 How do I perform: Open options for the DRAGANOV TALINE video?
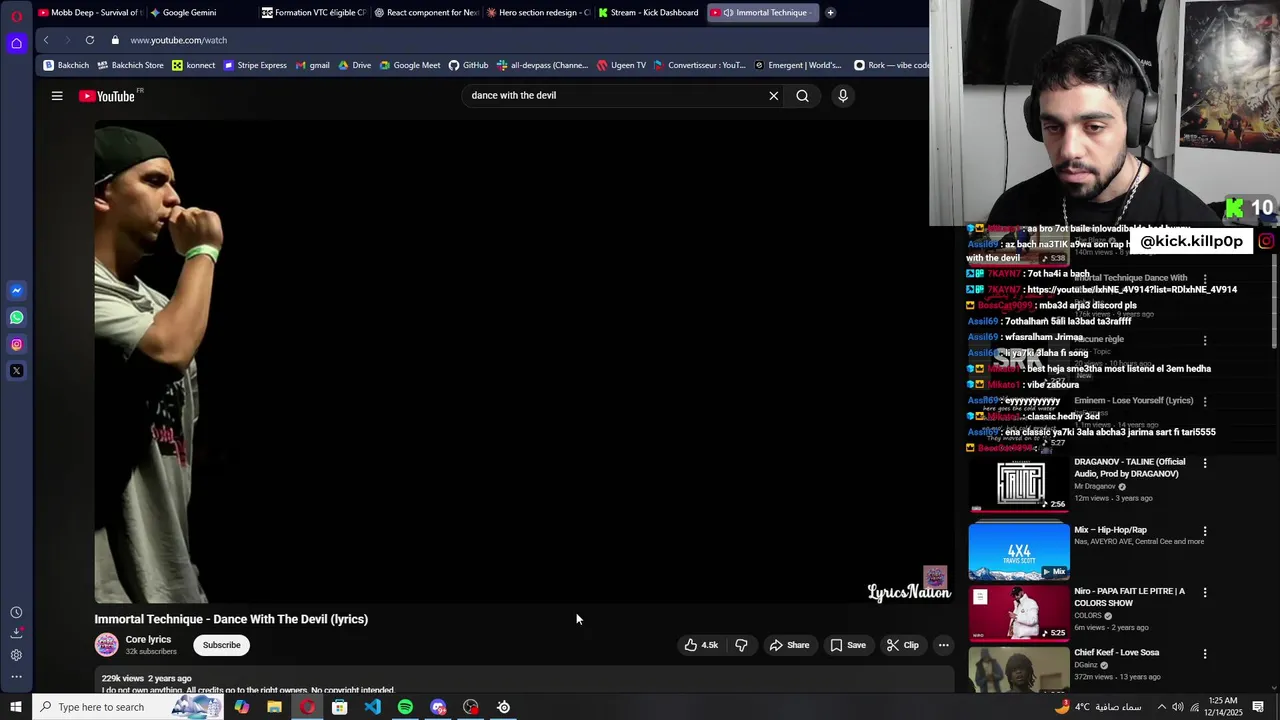[x=1205, y=463]
